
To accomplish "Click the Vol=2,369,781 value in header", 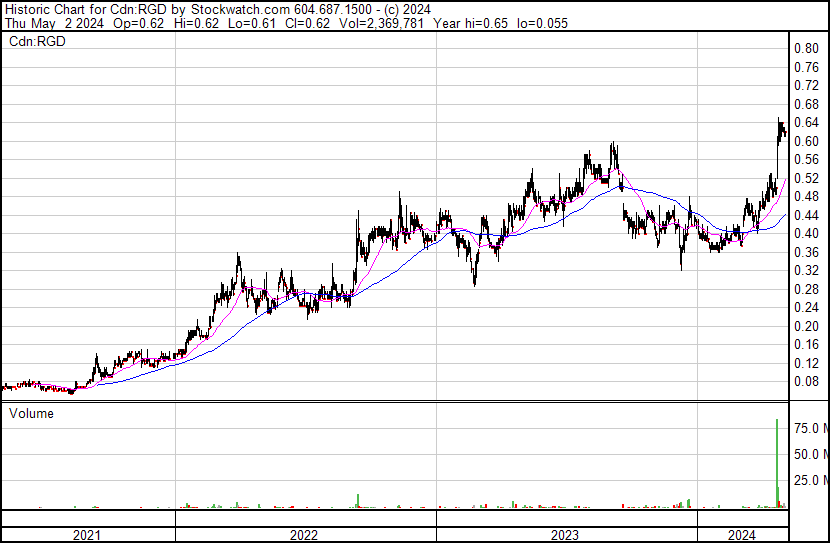I will [x=381, y=23].
